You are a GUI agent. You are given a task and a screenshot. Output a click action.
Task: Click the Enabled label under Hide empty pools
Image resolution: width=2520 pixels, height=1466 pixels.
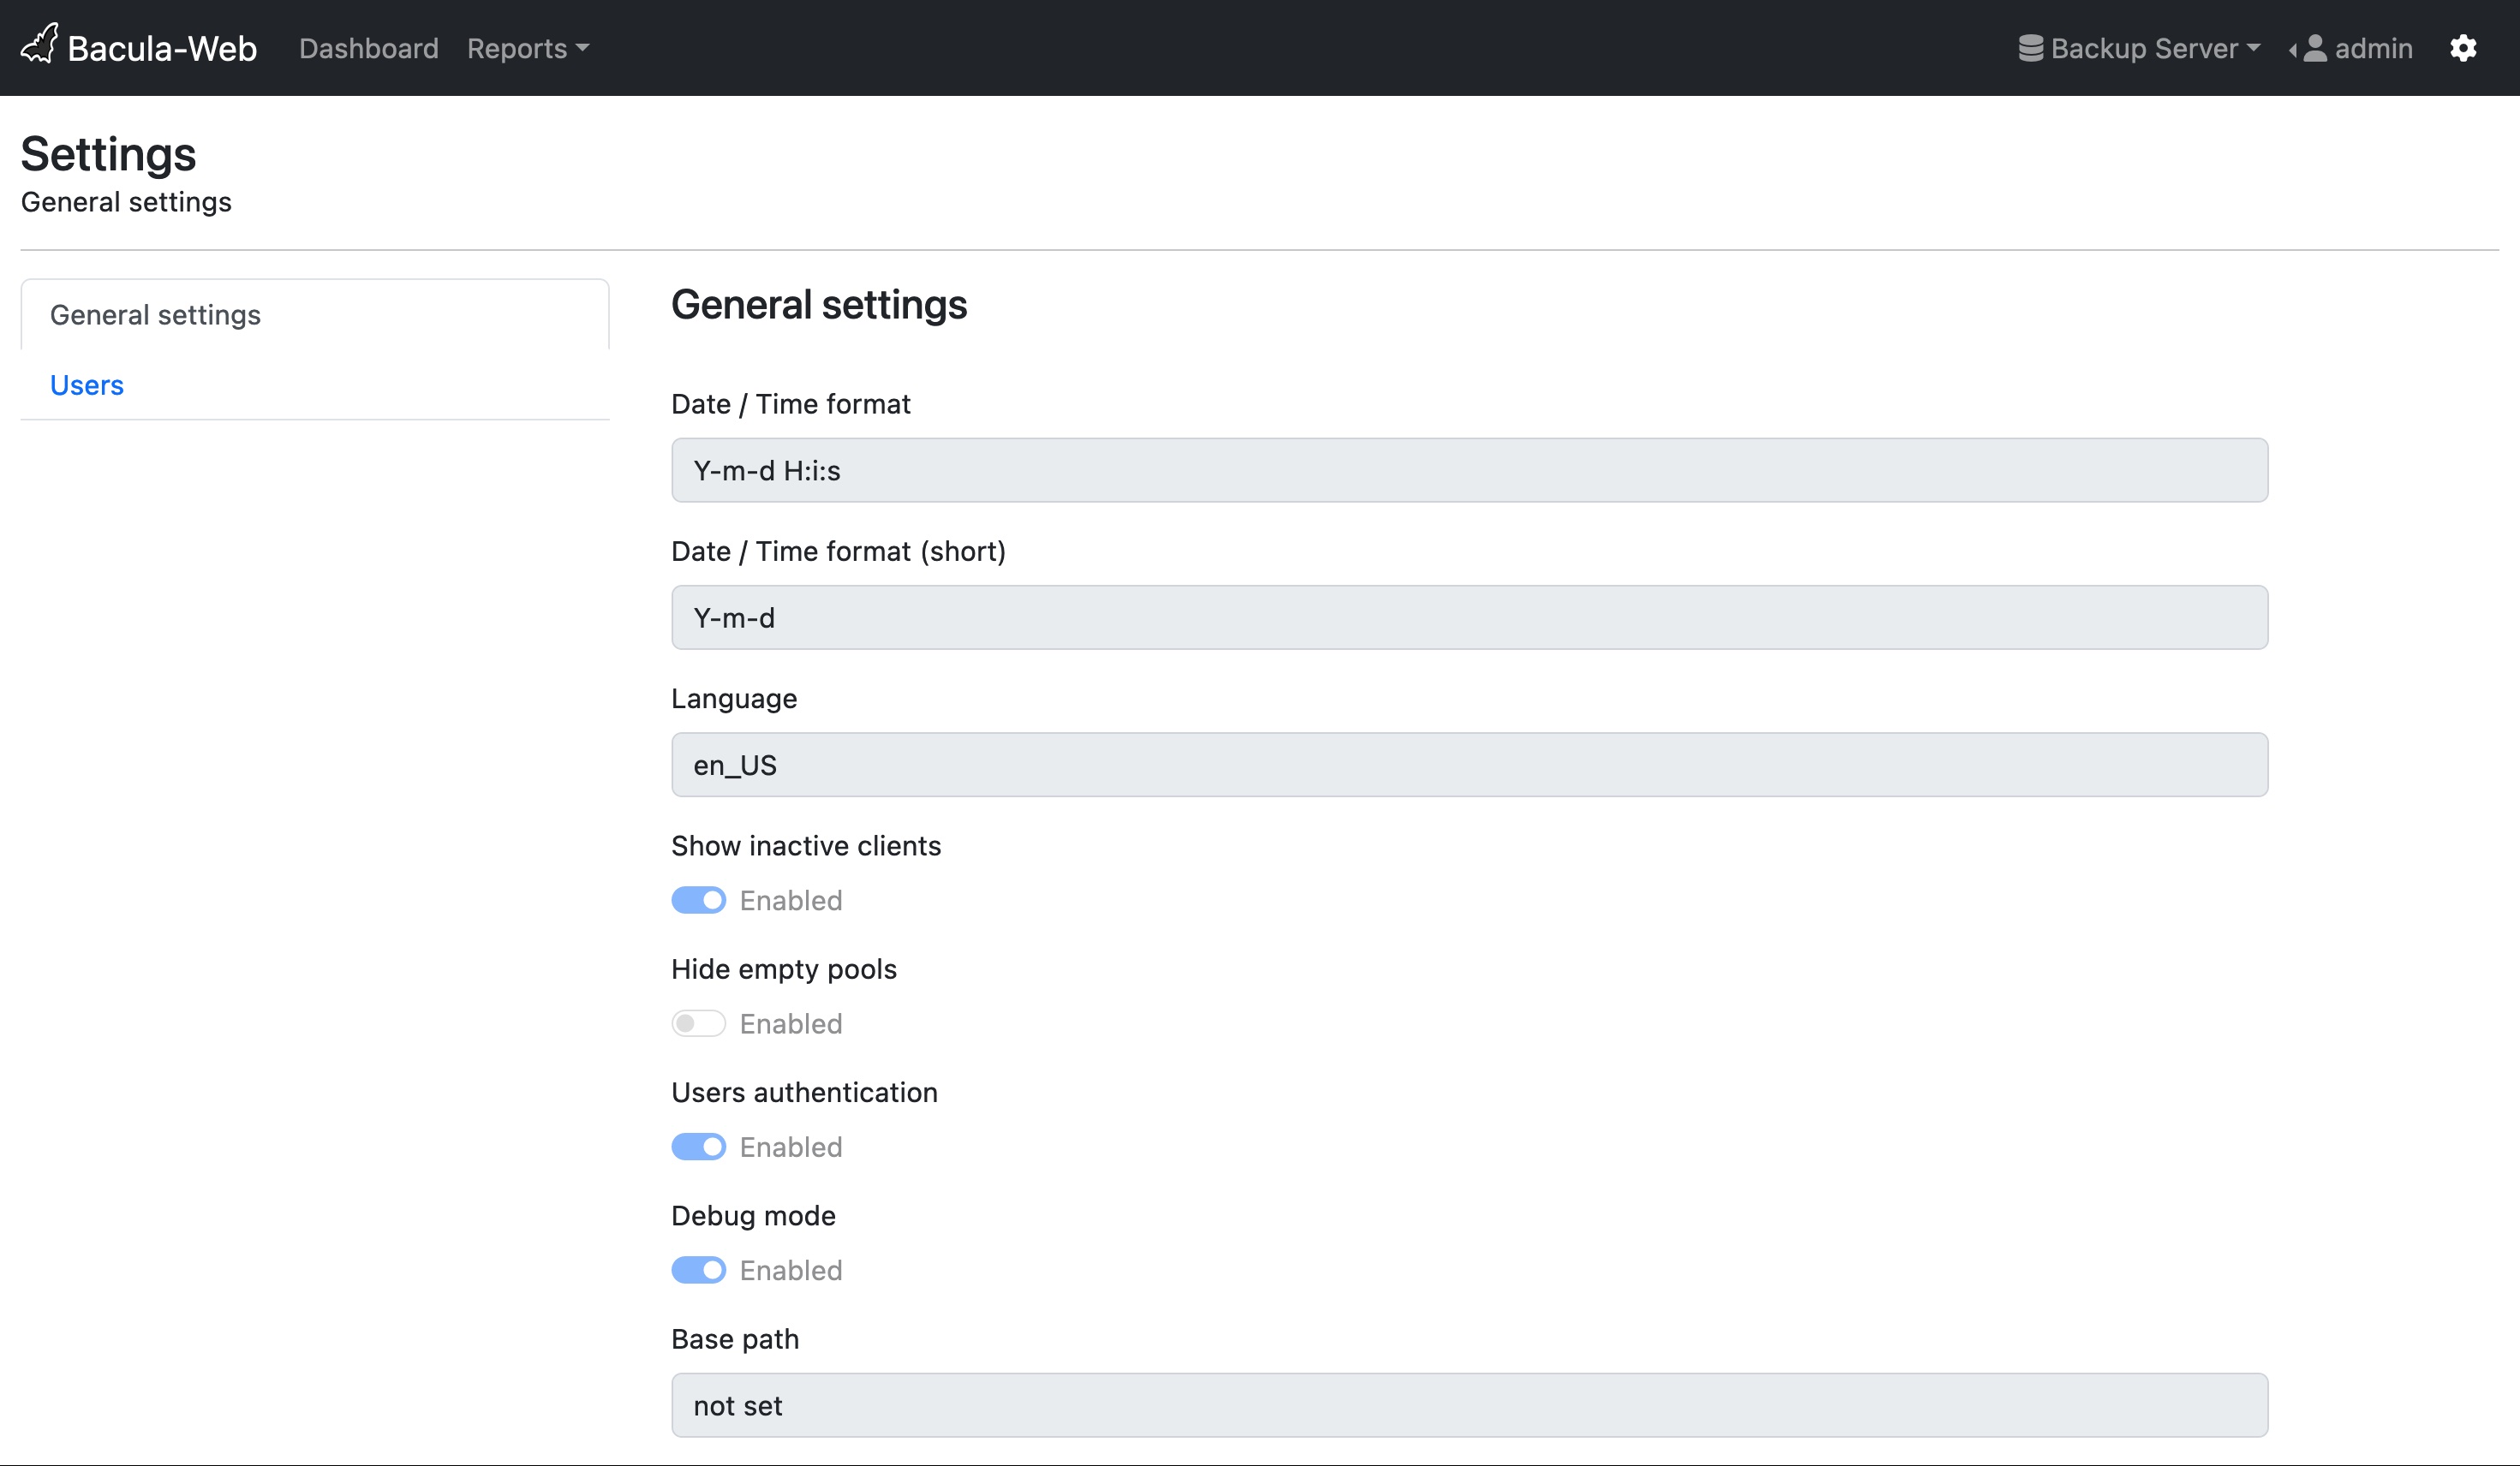tap(791, 1023)
